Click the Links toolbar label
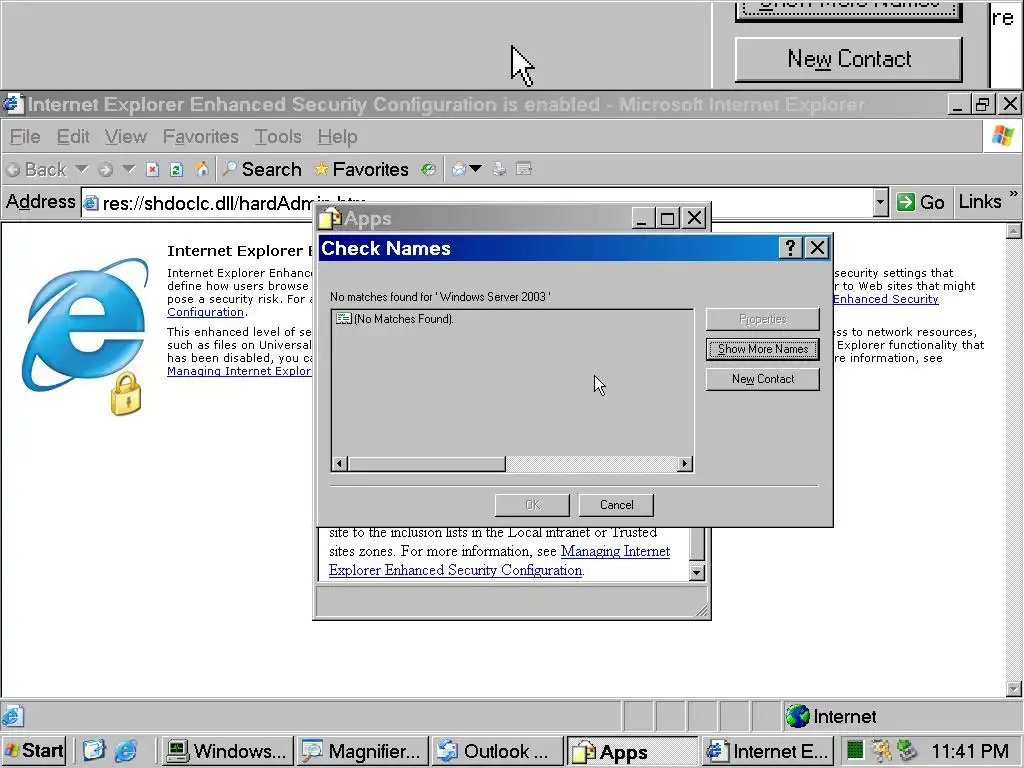 pyautogui.click(x=980, y=202)
